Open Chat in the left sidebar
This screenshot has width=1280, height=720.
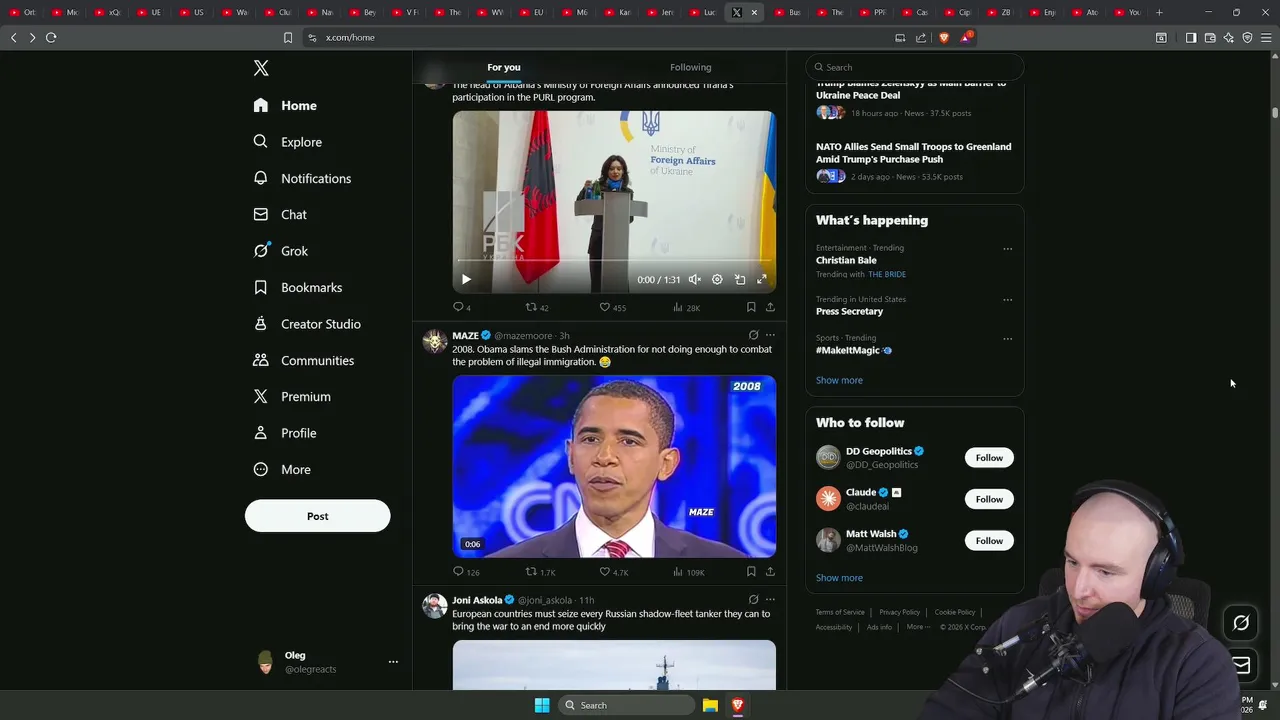tap(280, 215)
